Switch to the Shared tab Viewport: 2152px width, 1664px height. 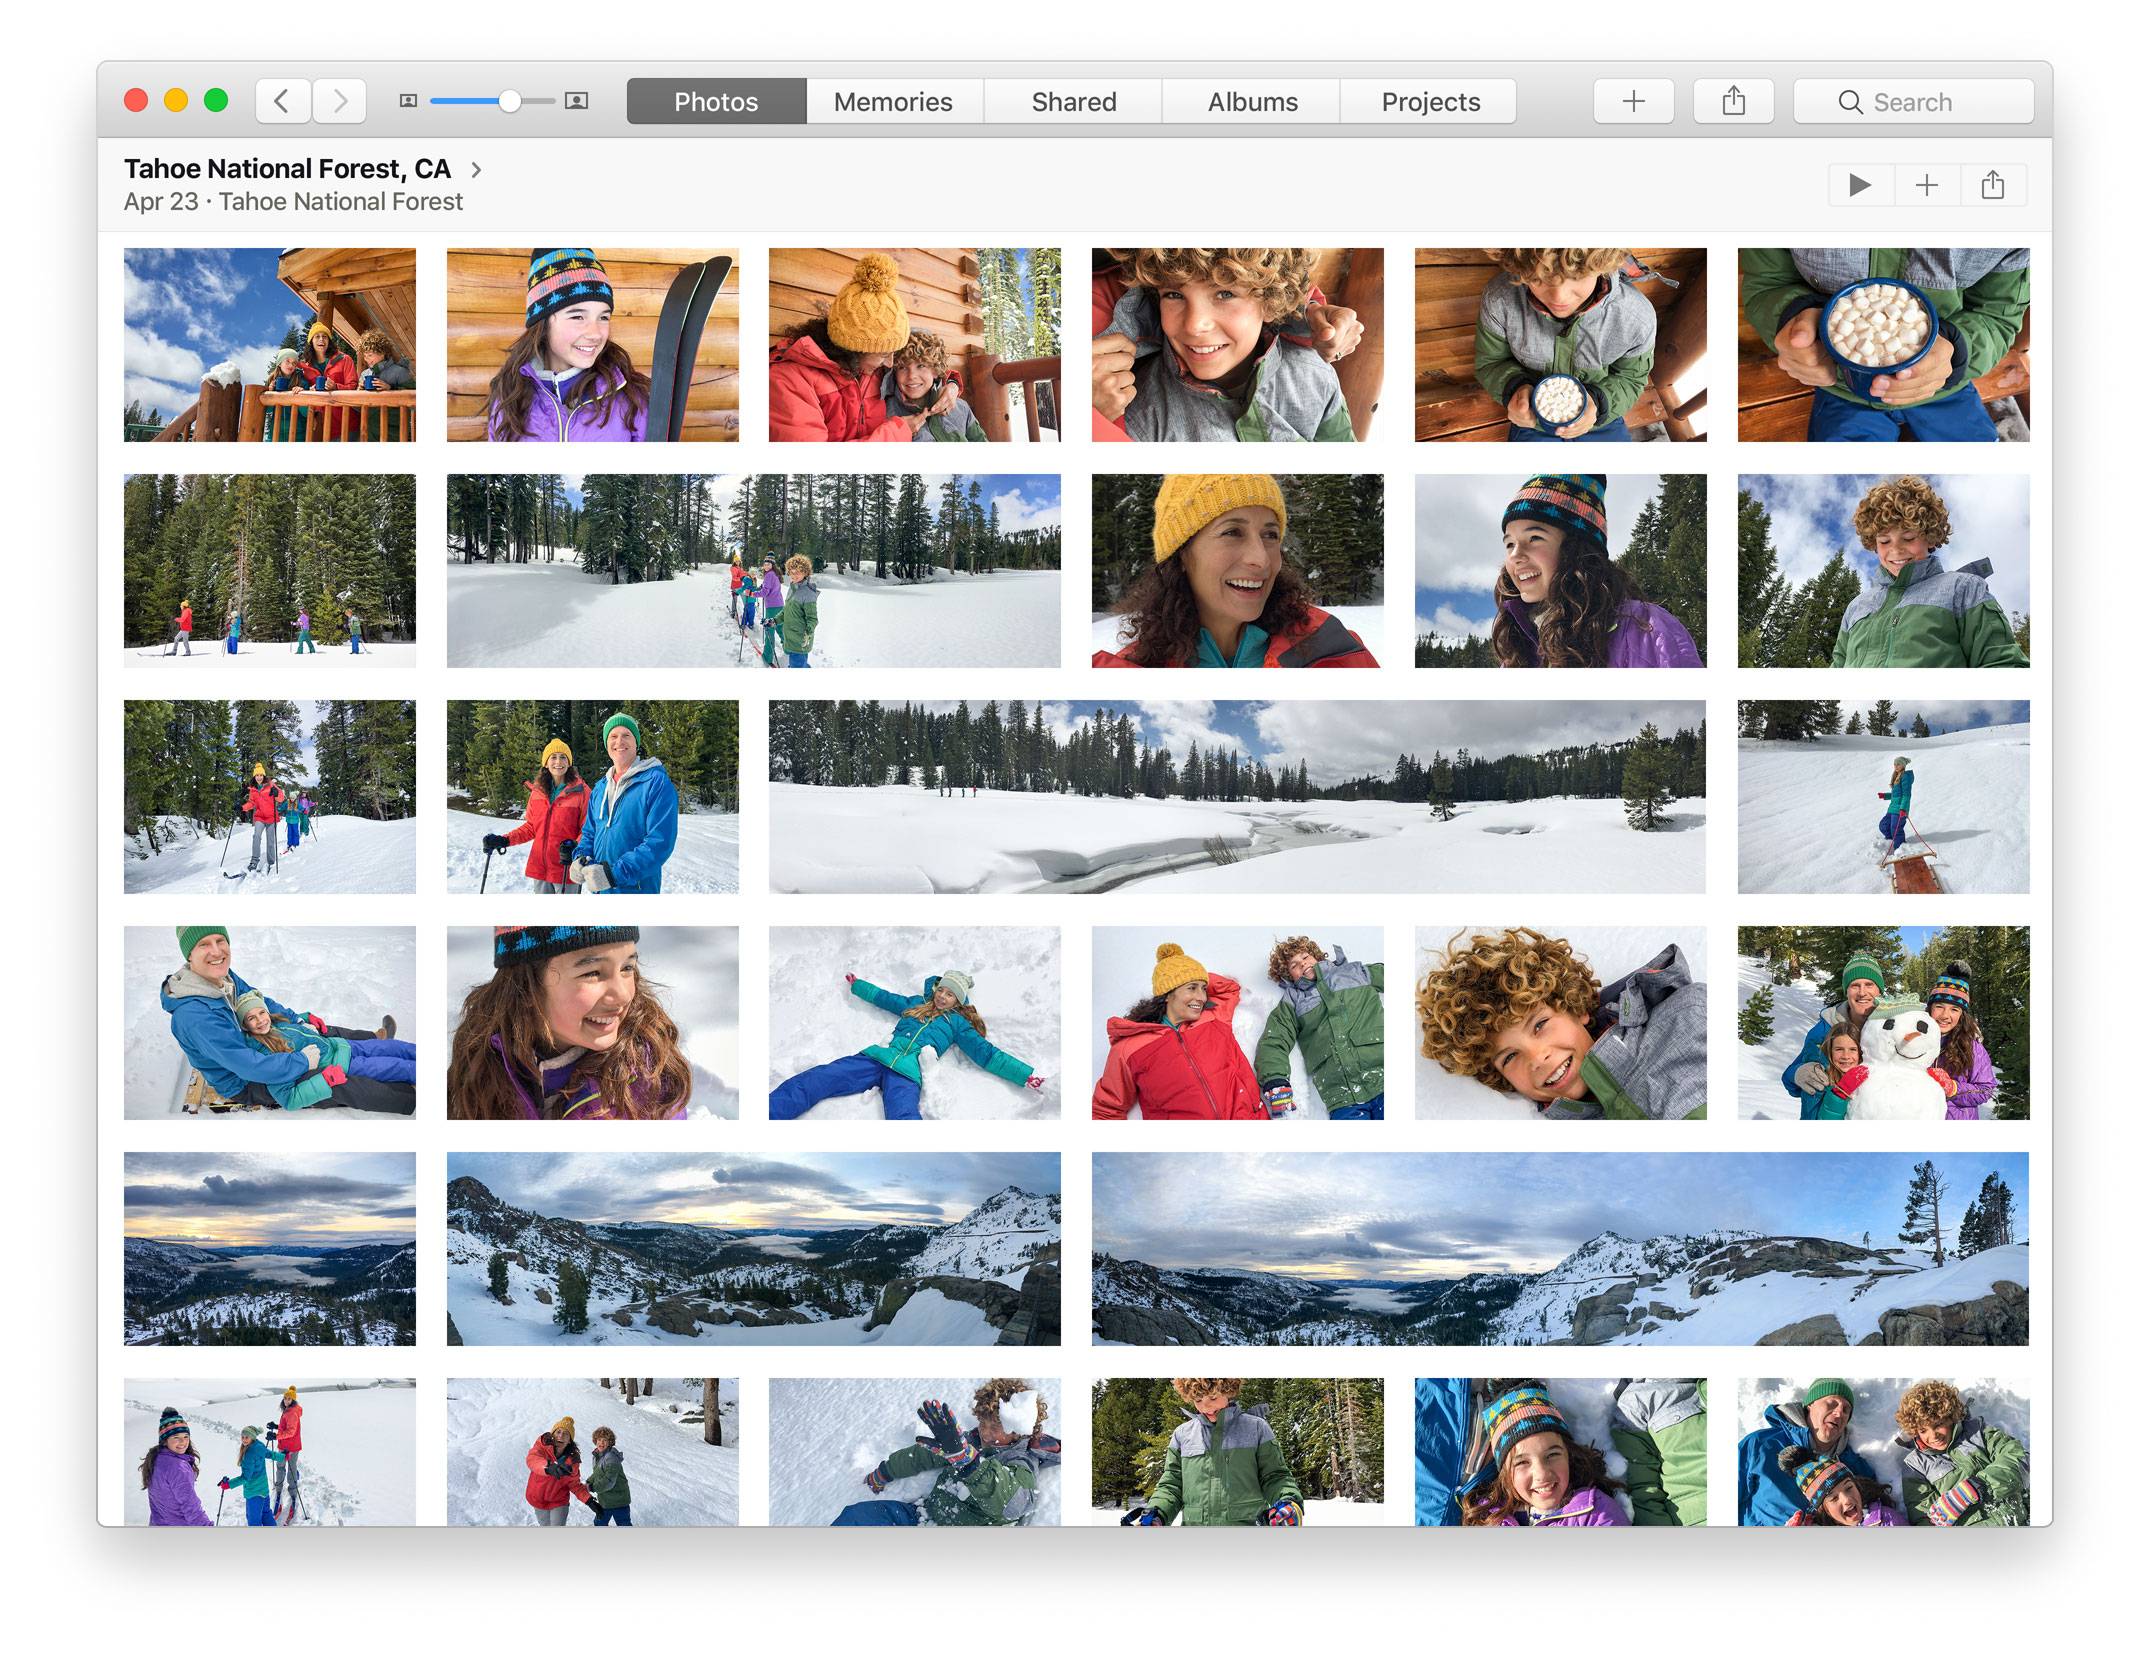(x=1073, y=101)
